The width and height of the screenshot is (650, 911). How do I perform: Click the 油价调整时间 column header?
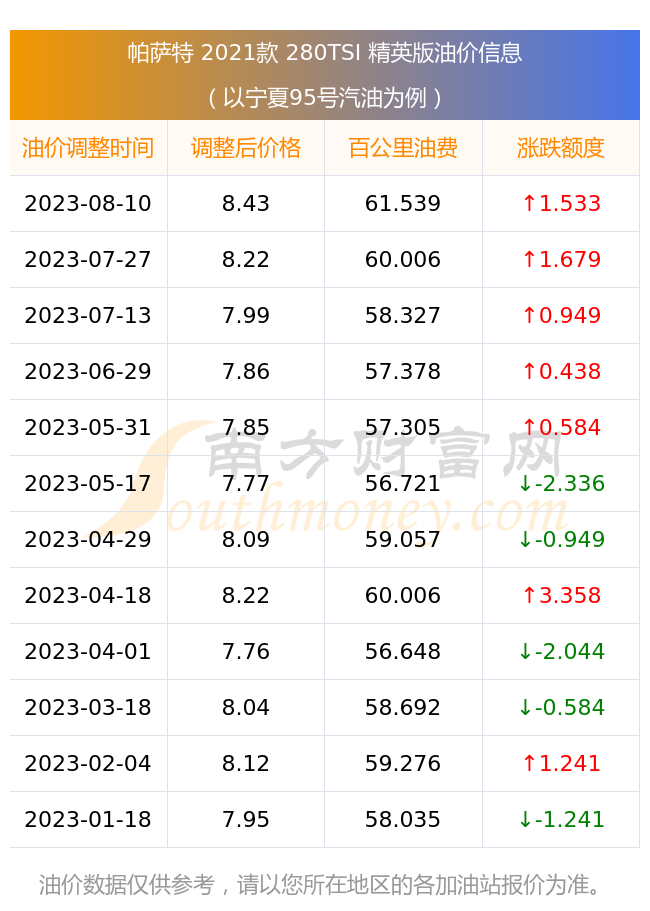88,148
